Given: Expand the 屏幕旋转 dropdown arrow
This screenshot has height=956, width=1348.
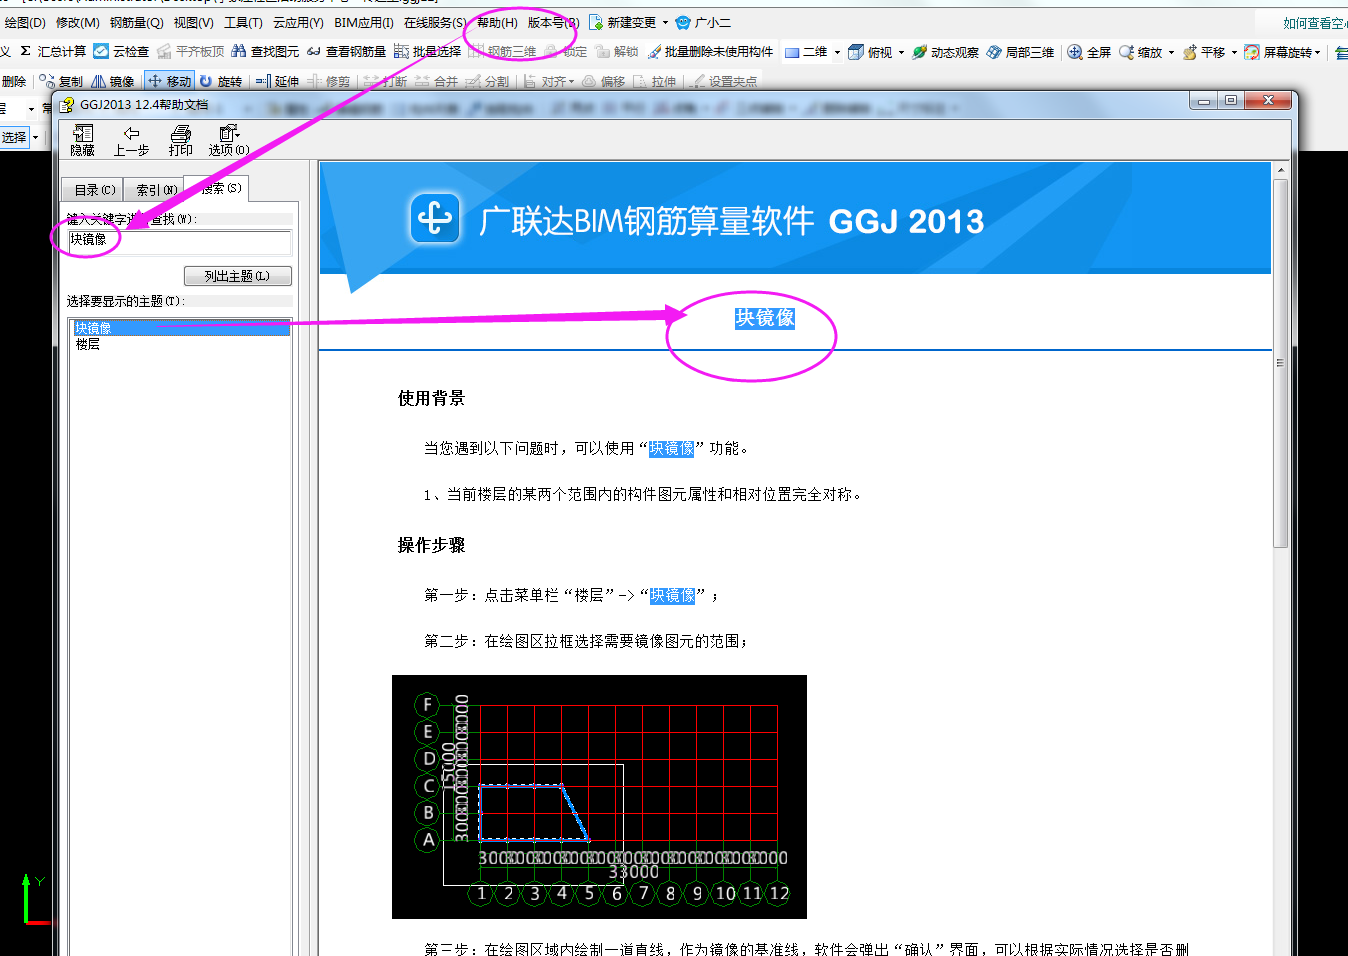Looking at the screenshot, I should [x=1317, y=52].
